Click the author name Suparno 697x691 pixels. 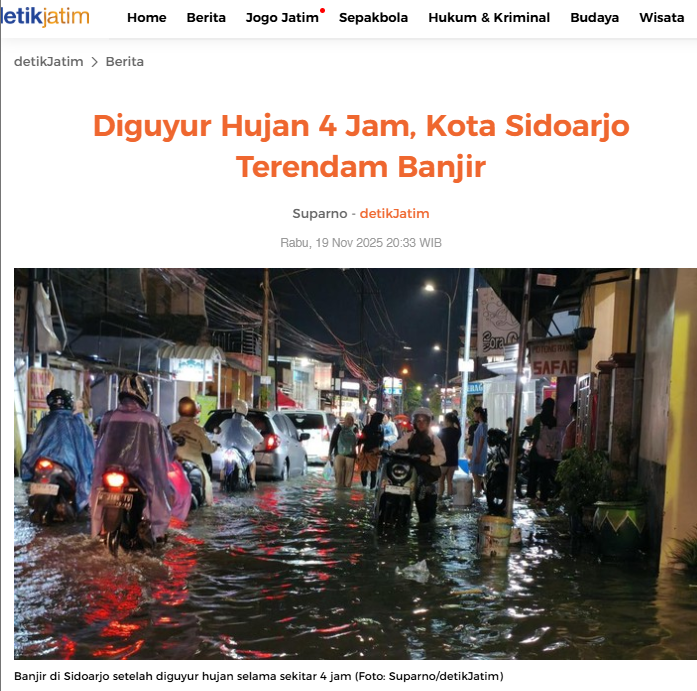(x=320, y=213)
